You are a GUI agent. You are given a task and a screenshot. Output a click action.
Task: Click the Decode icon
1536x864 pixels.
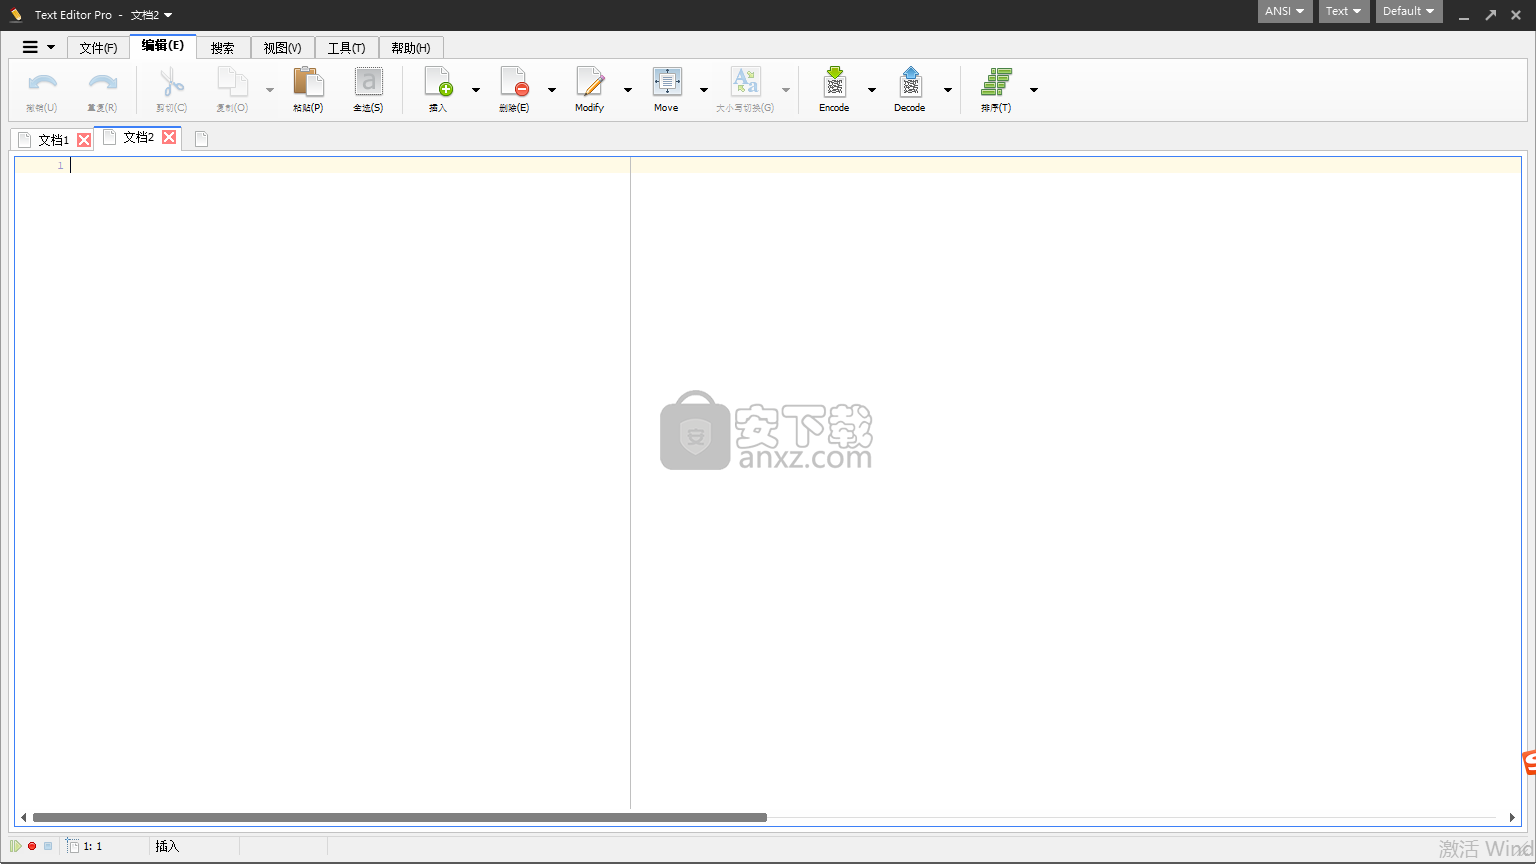910,82
